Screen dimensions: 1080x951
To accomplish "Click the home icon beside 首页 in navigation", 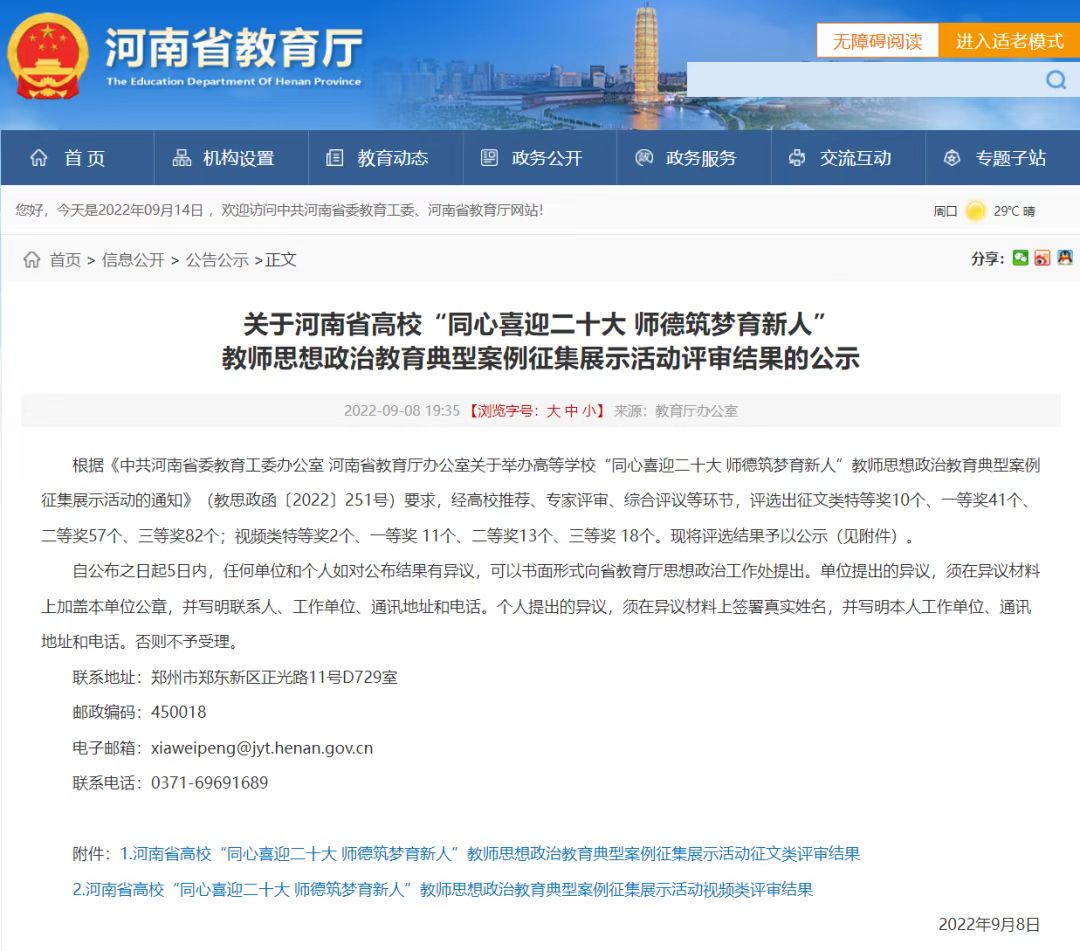I will point(39,158).
